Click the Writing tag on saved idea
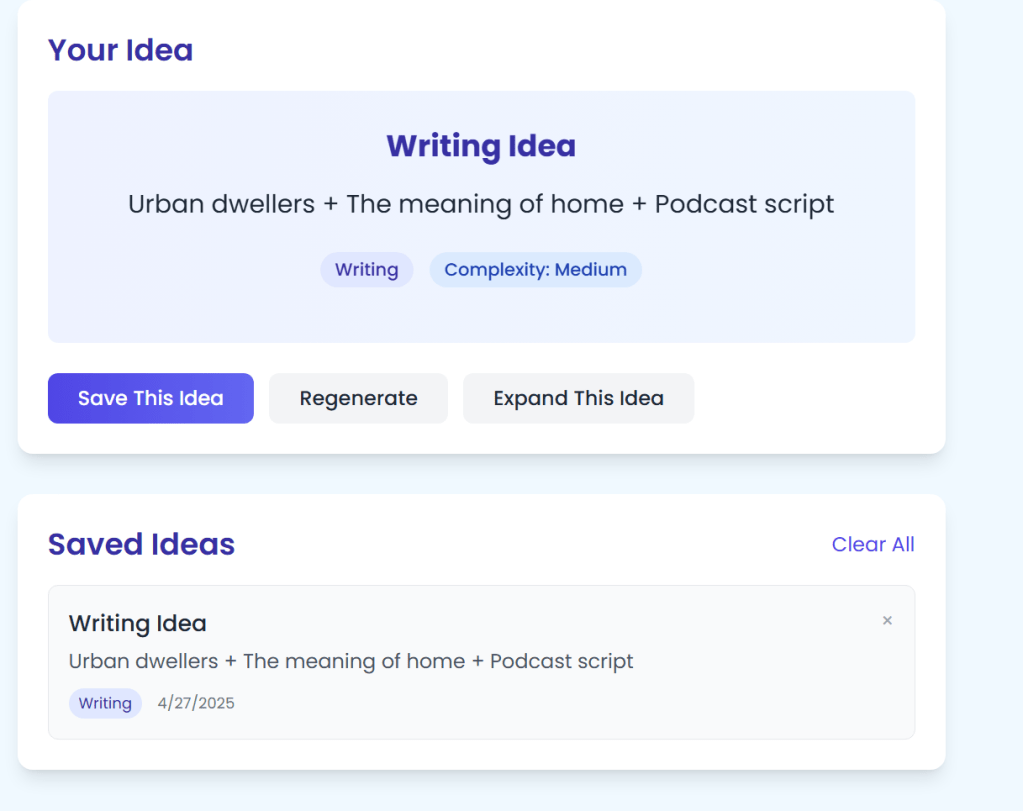Viewport: 1023px width, 811px height. [105, 703]
